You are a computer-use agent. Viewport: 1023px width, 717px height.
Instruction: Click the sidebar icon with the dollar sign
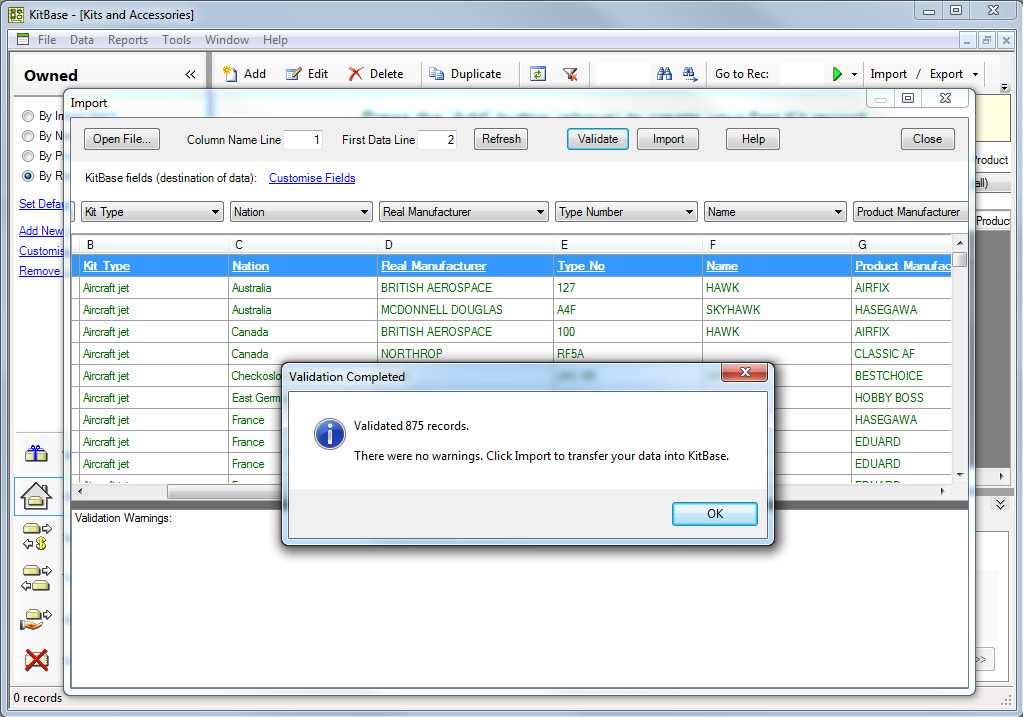point(37,536)
